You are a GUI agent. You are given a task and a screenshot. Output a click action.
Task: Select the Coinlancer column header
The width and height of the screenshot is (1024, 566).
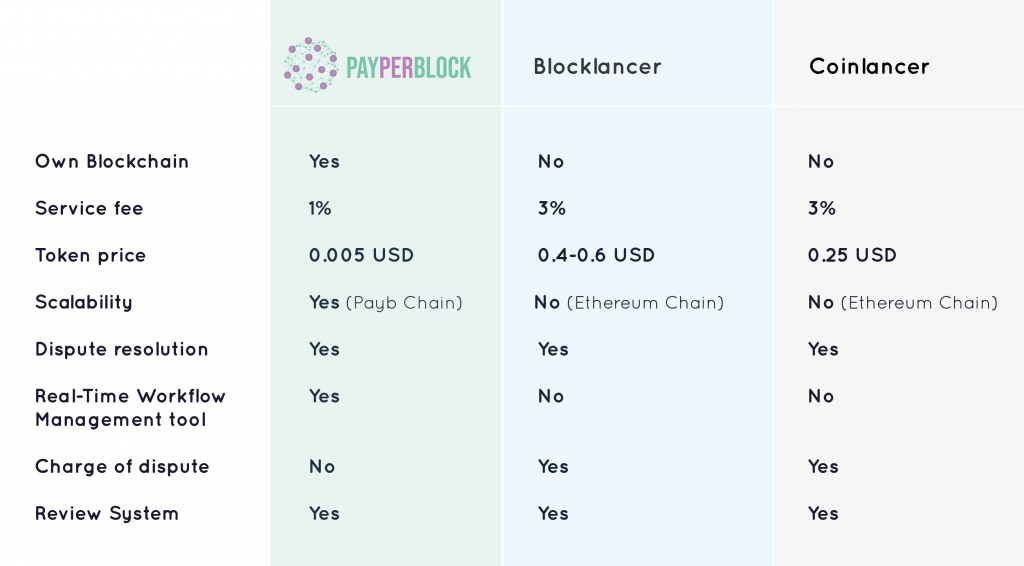tap(869, 67)
